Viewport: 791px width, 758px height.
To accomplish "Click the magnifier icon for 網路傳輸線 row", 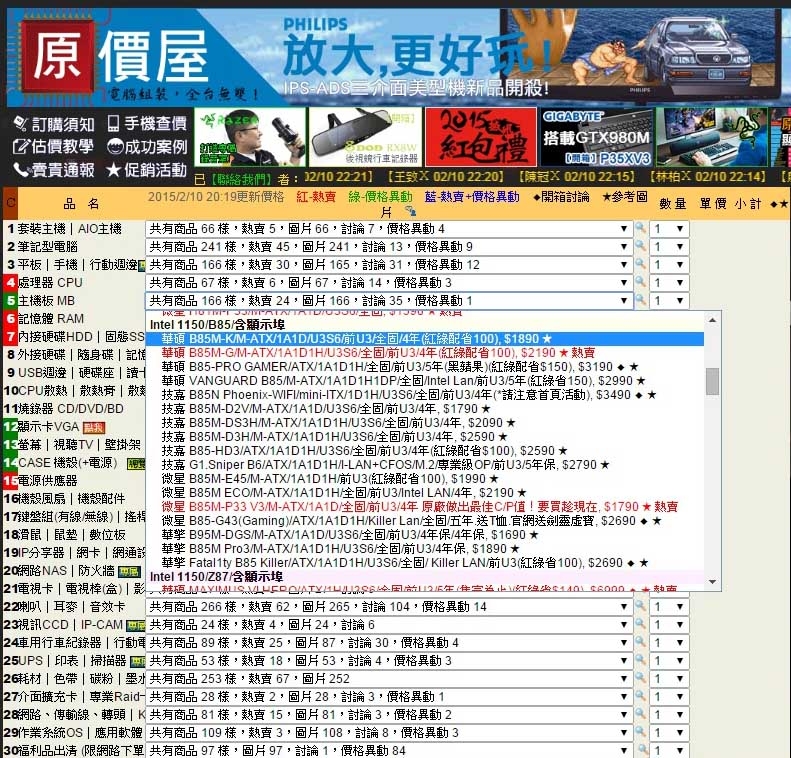I will (641, 715).
